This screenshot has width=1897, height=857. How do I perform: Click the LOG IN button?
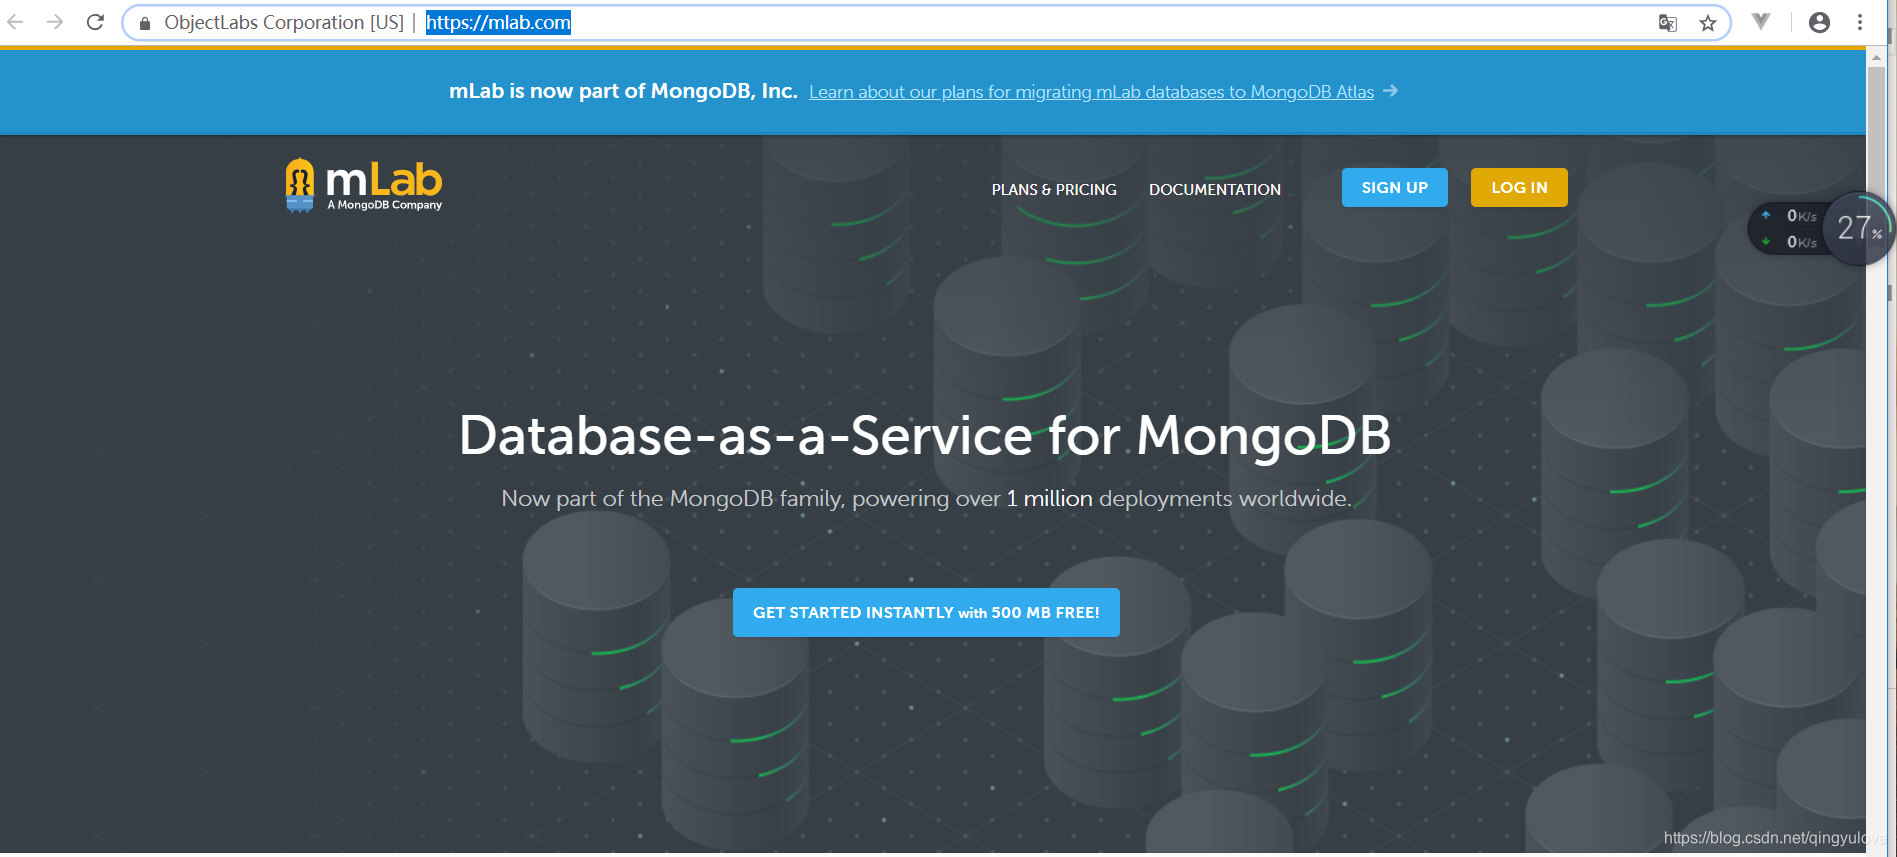point(1519,188)
